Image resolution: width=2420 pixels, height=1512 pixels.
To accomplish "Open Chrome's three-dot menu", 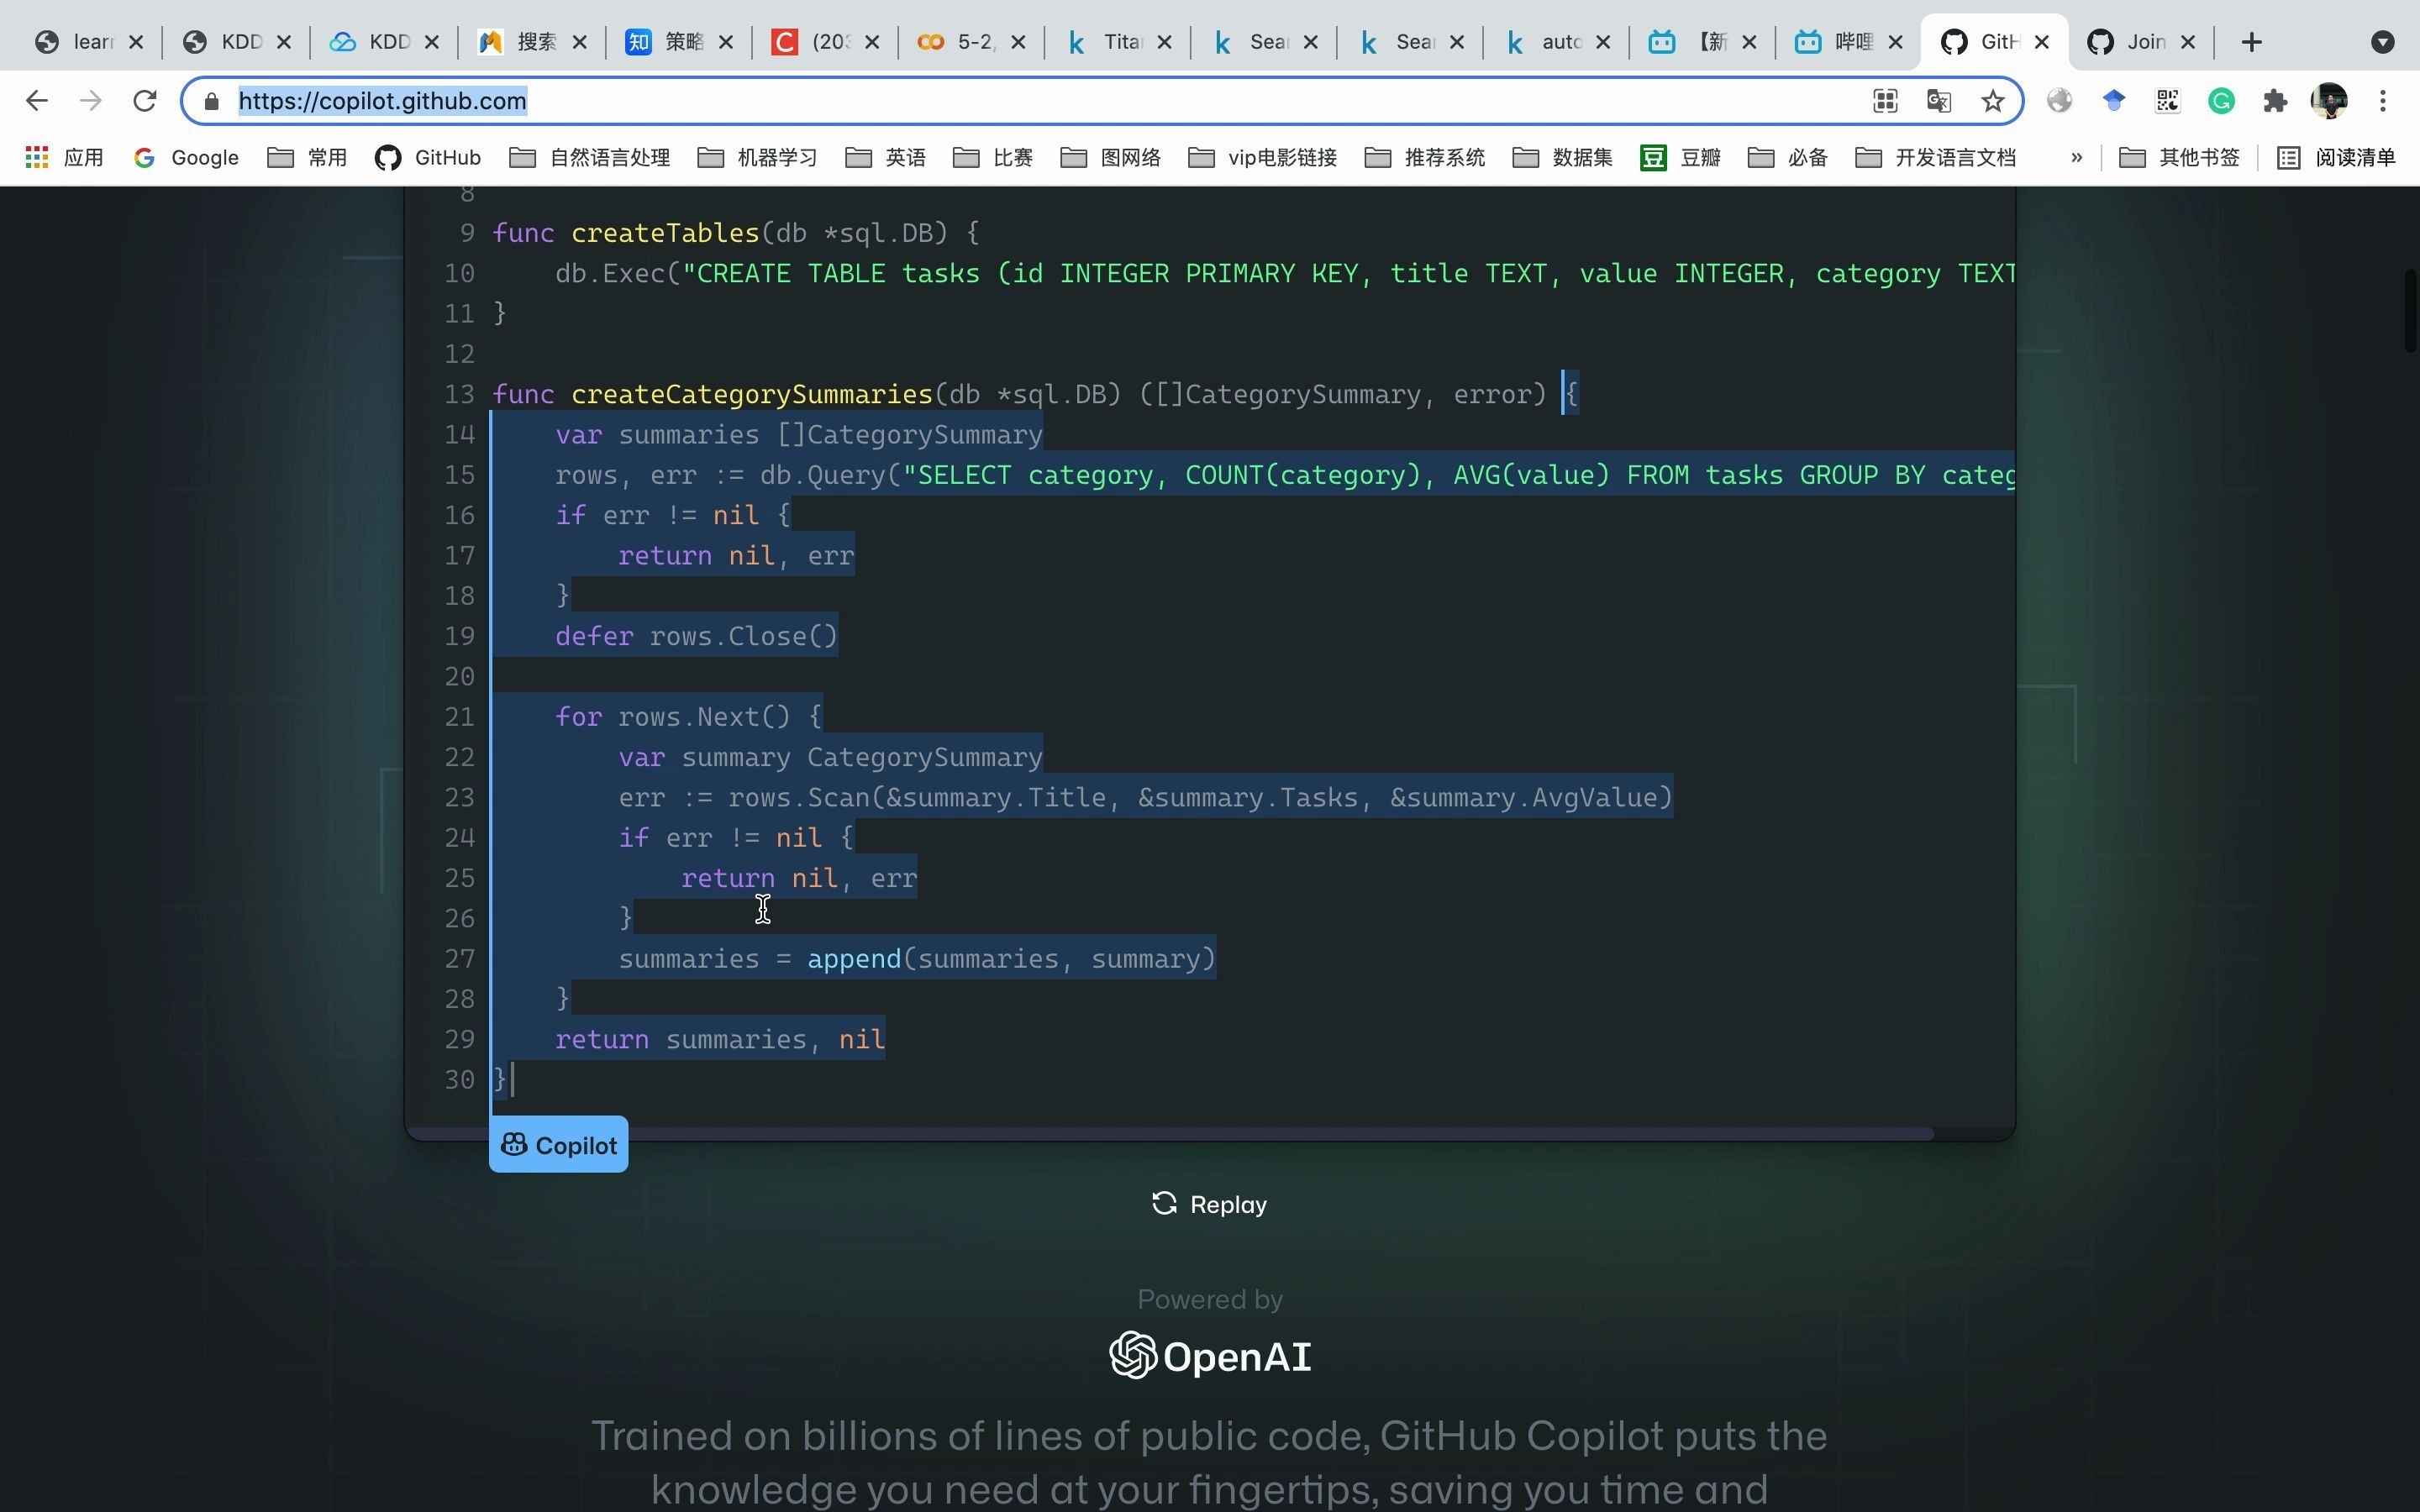I will pyautogui.click(x=2384, y=100).
